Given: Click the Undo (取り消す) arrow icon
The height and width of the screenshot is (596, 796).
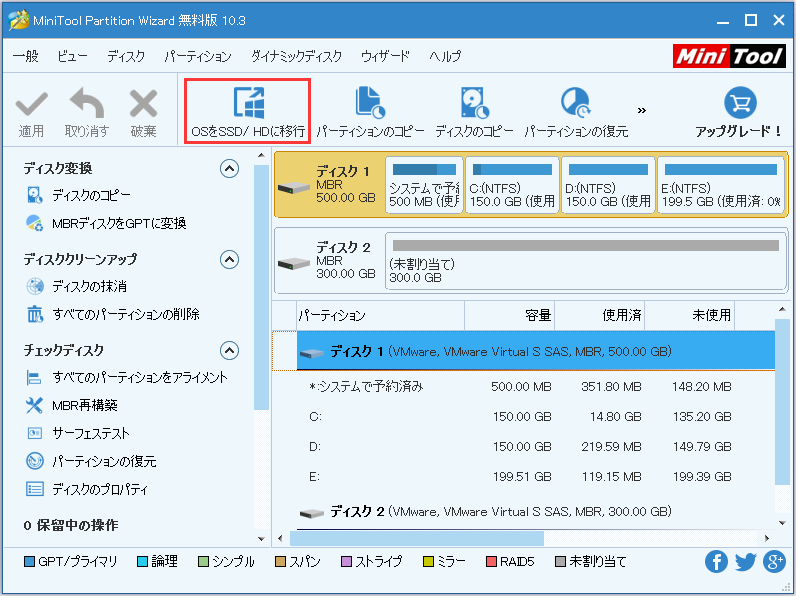Looking at the screenshot, I should (87, 103).
